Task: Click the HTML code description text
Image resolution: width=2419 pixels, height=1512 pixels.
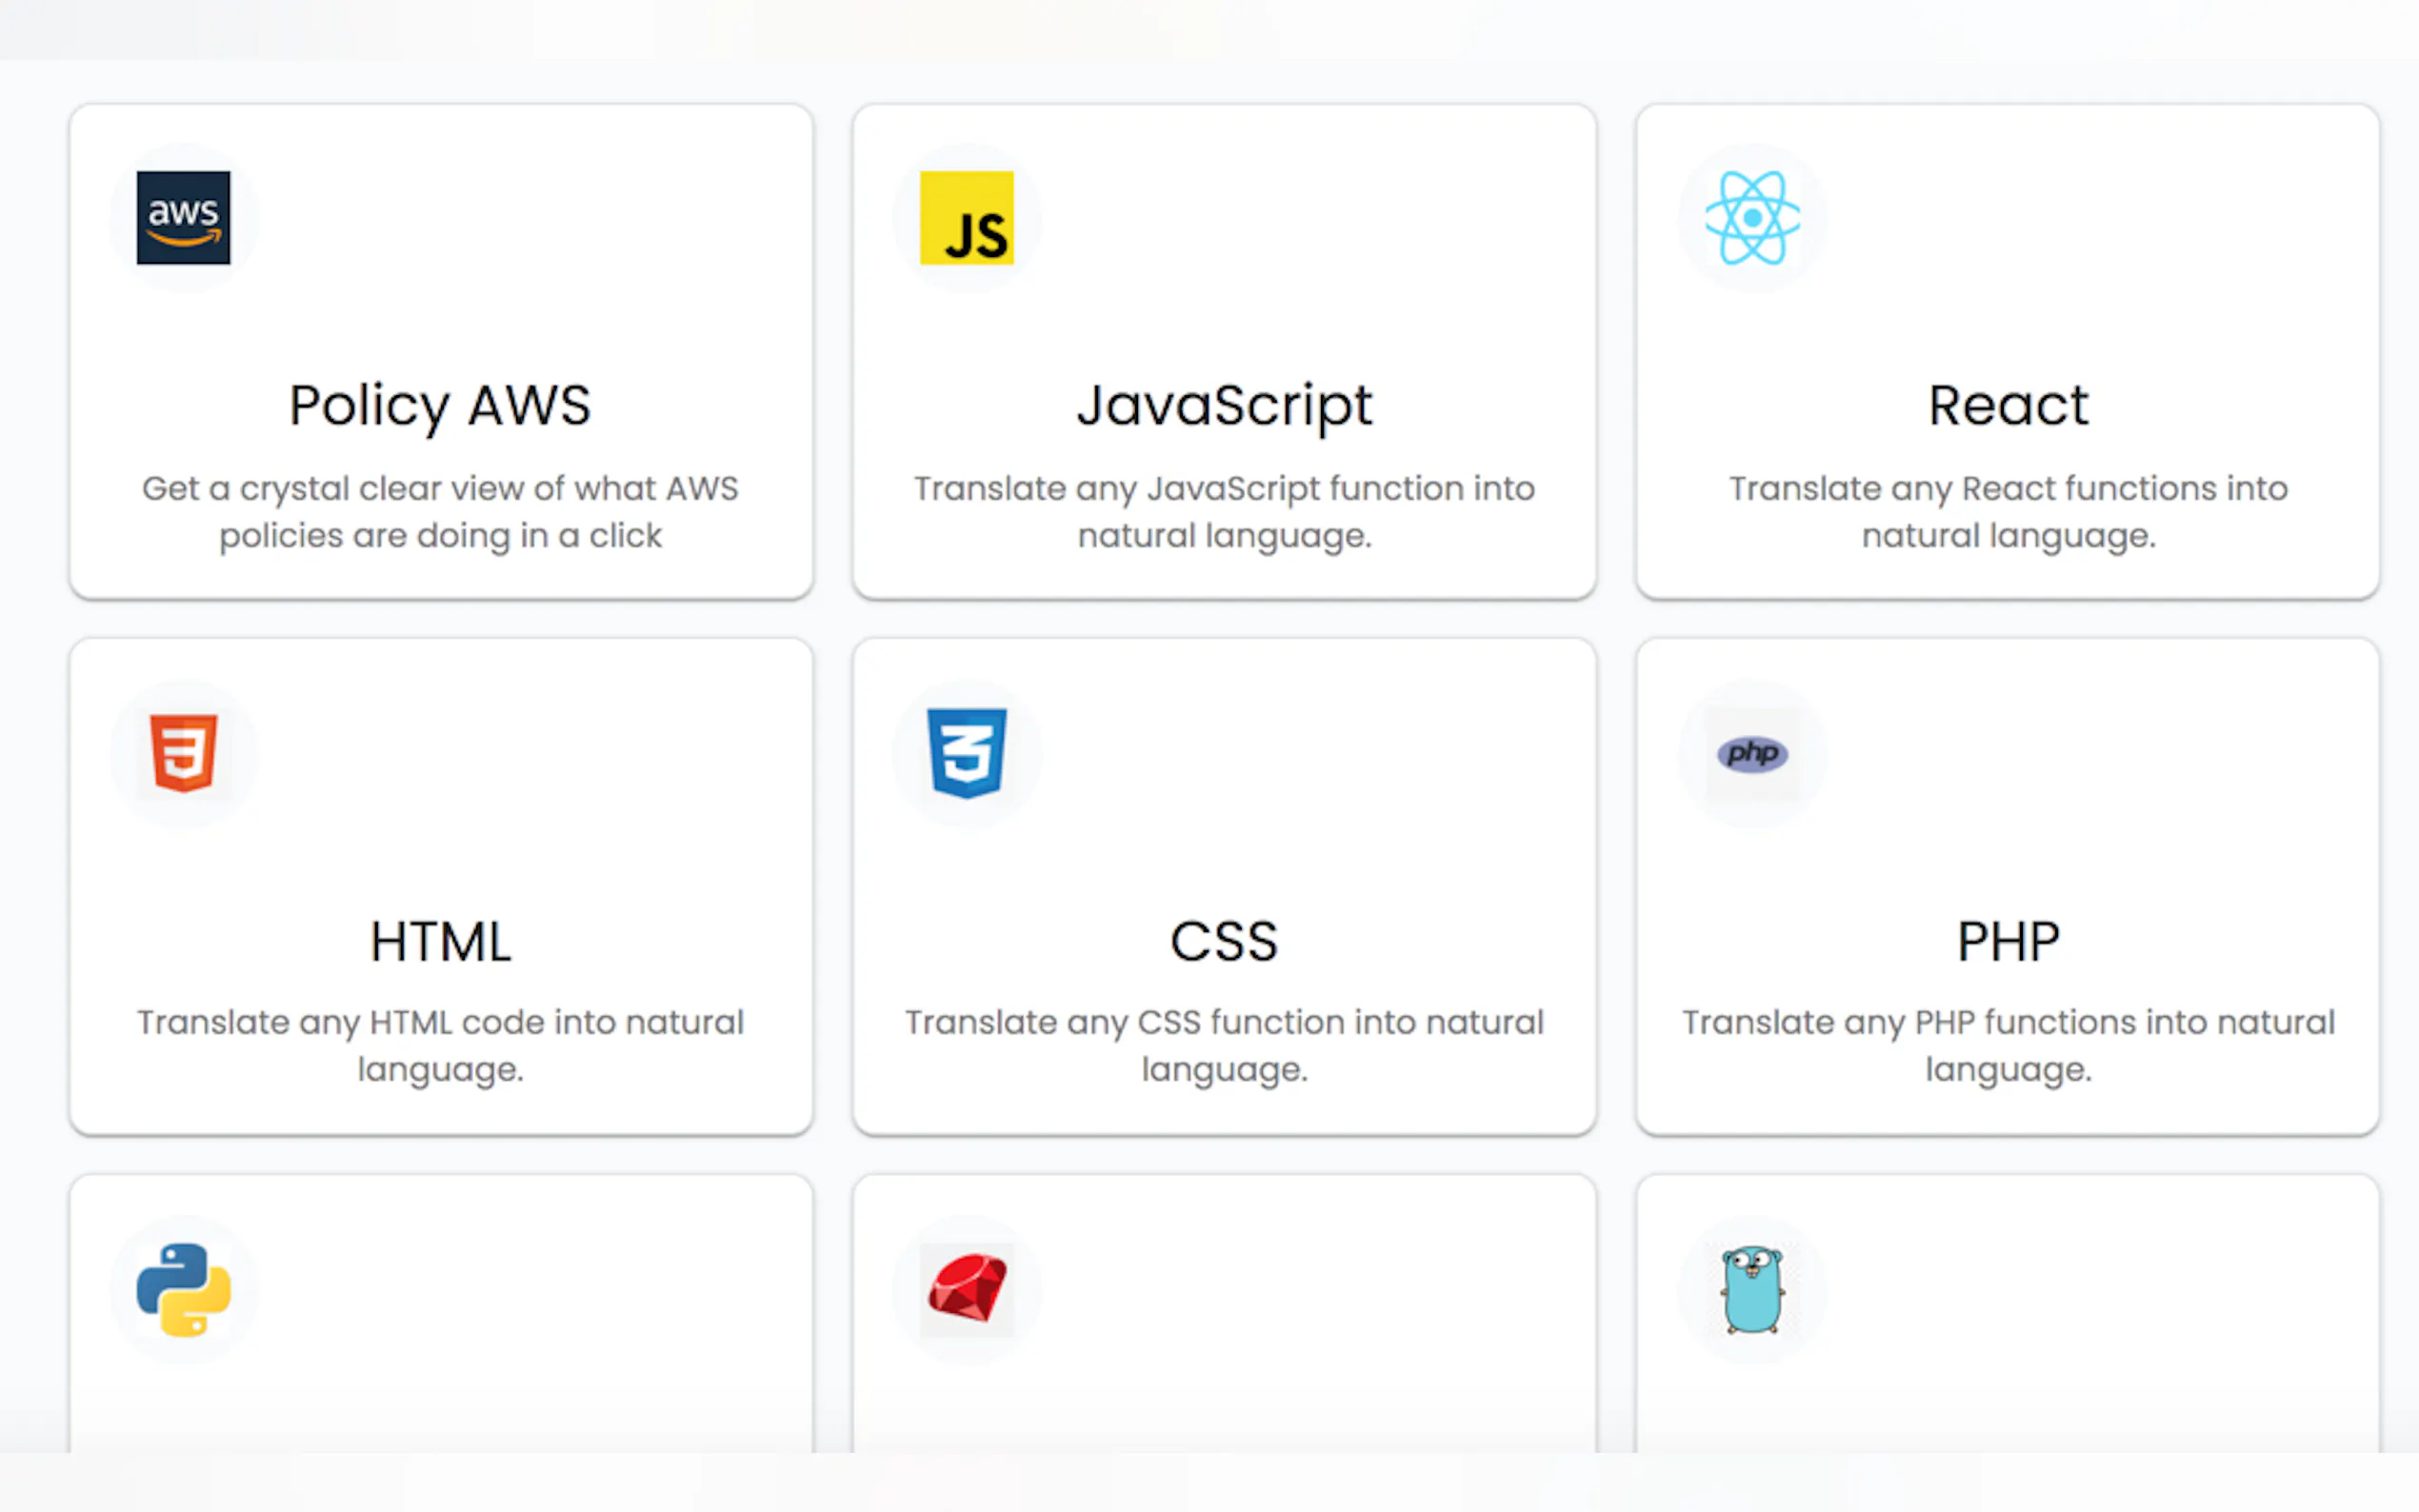Action: pyautogui.click(x=440, y=1046)
